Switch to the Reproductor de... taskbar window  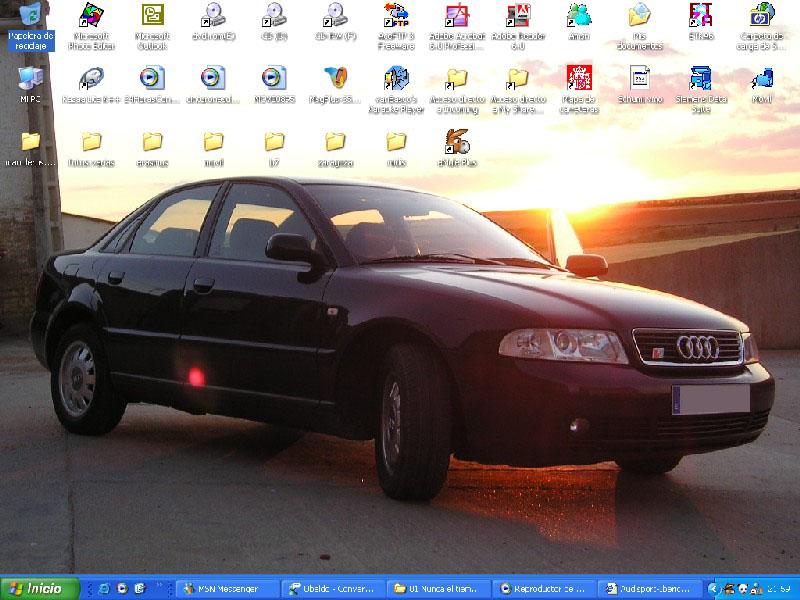(x=544, y=589)
